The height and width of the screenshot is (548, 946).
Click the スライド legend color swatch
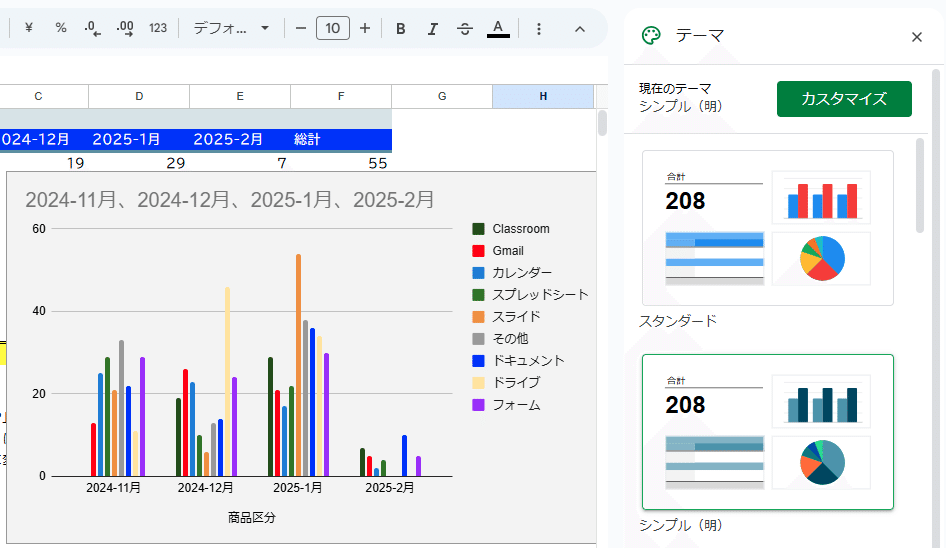click(478, 317)
